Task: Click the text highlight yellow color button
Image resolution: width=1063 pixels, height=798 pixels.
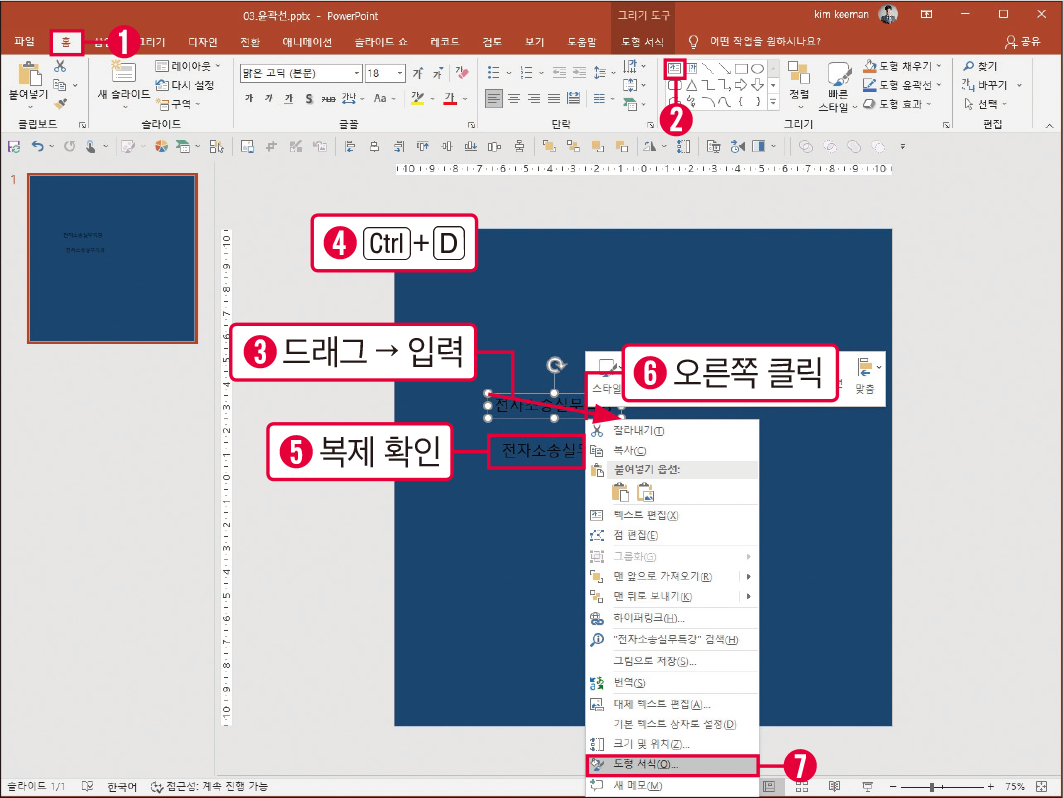Action: 417,99
